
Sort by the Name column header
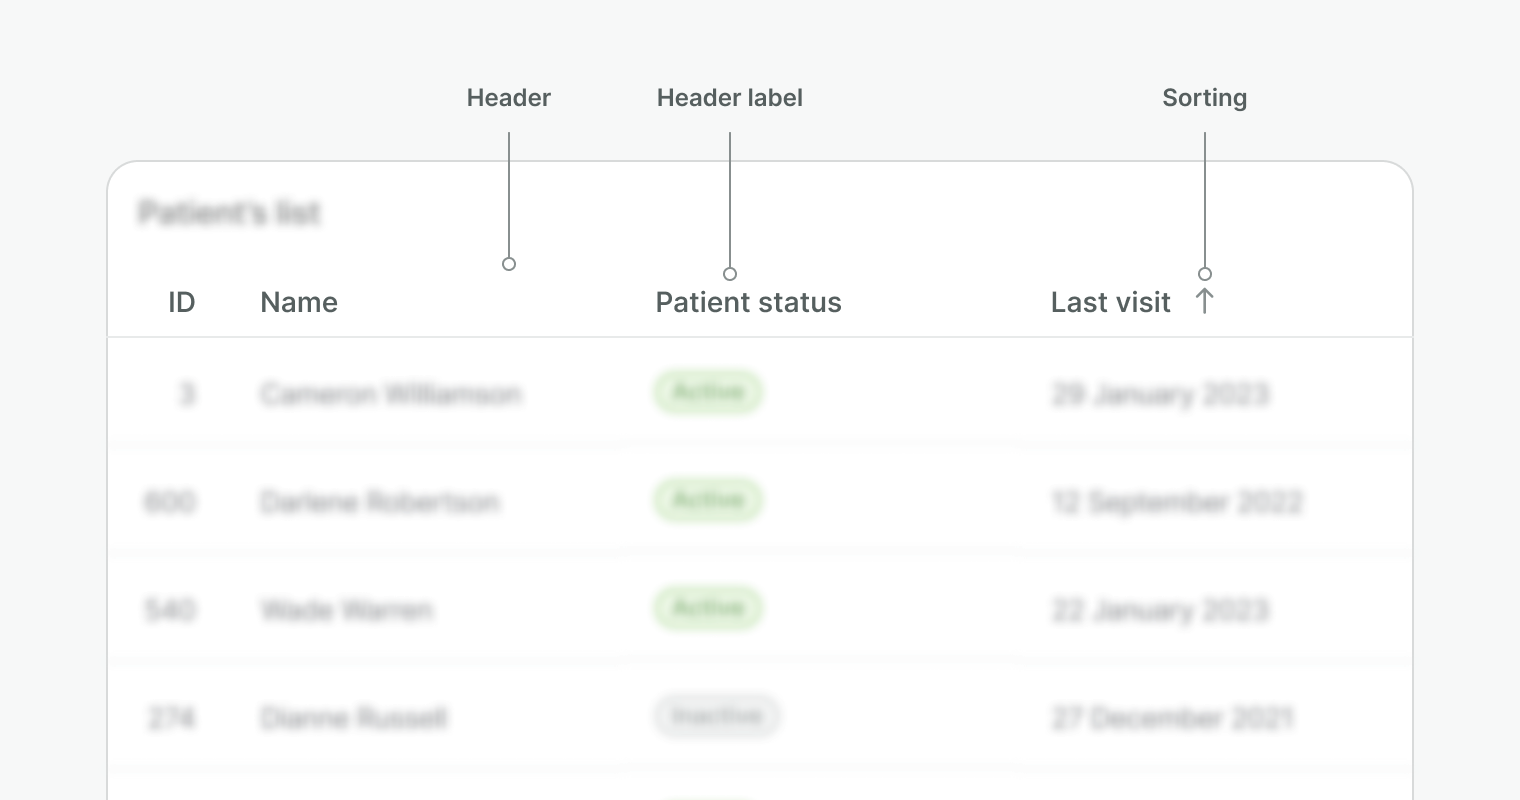pyautogui.click(x=298, y=302)
